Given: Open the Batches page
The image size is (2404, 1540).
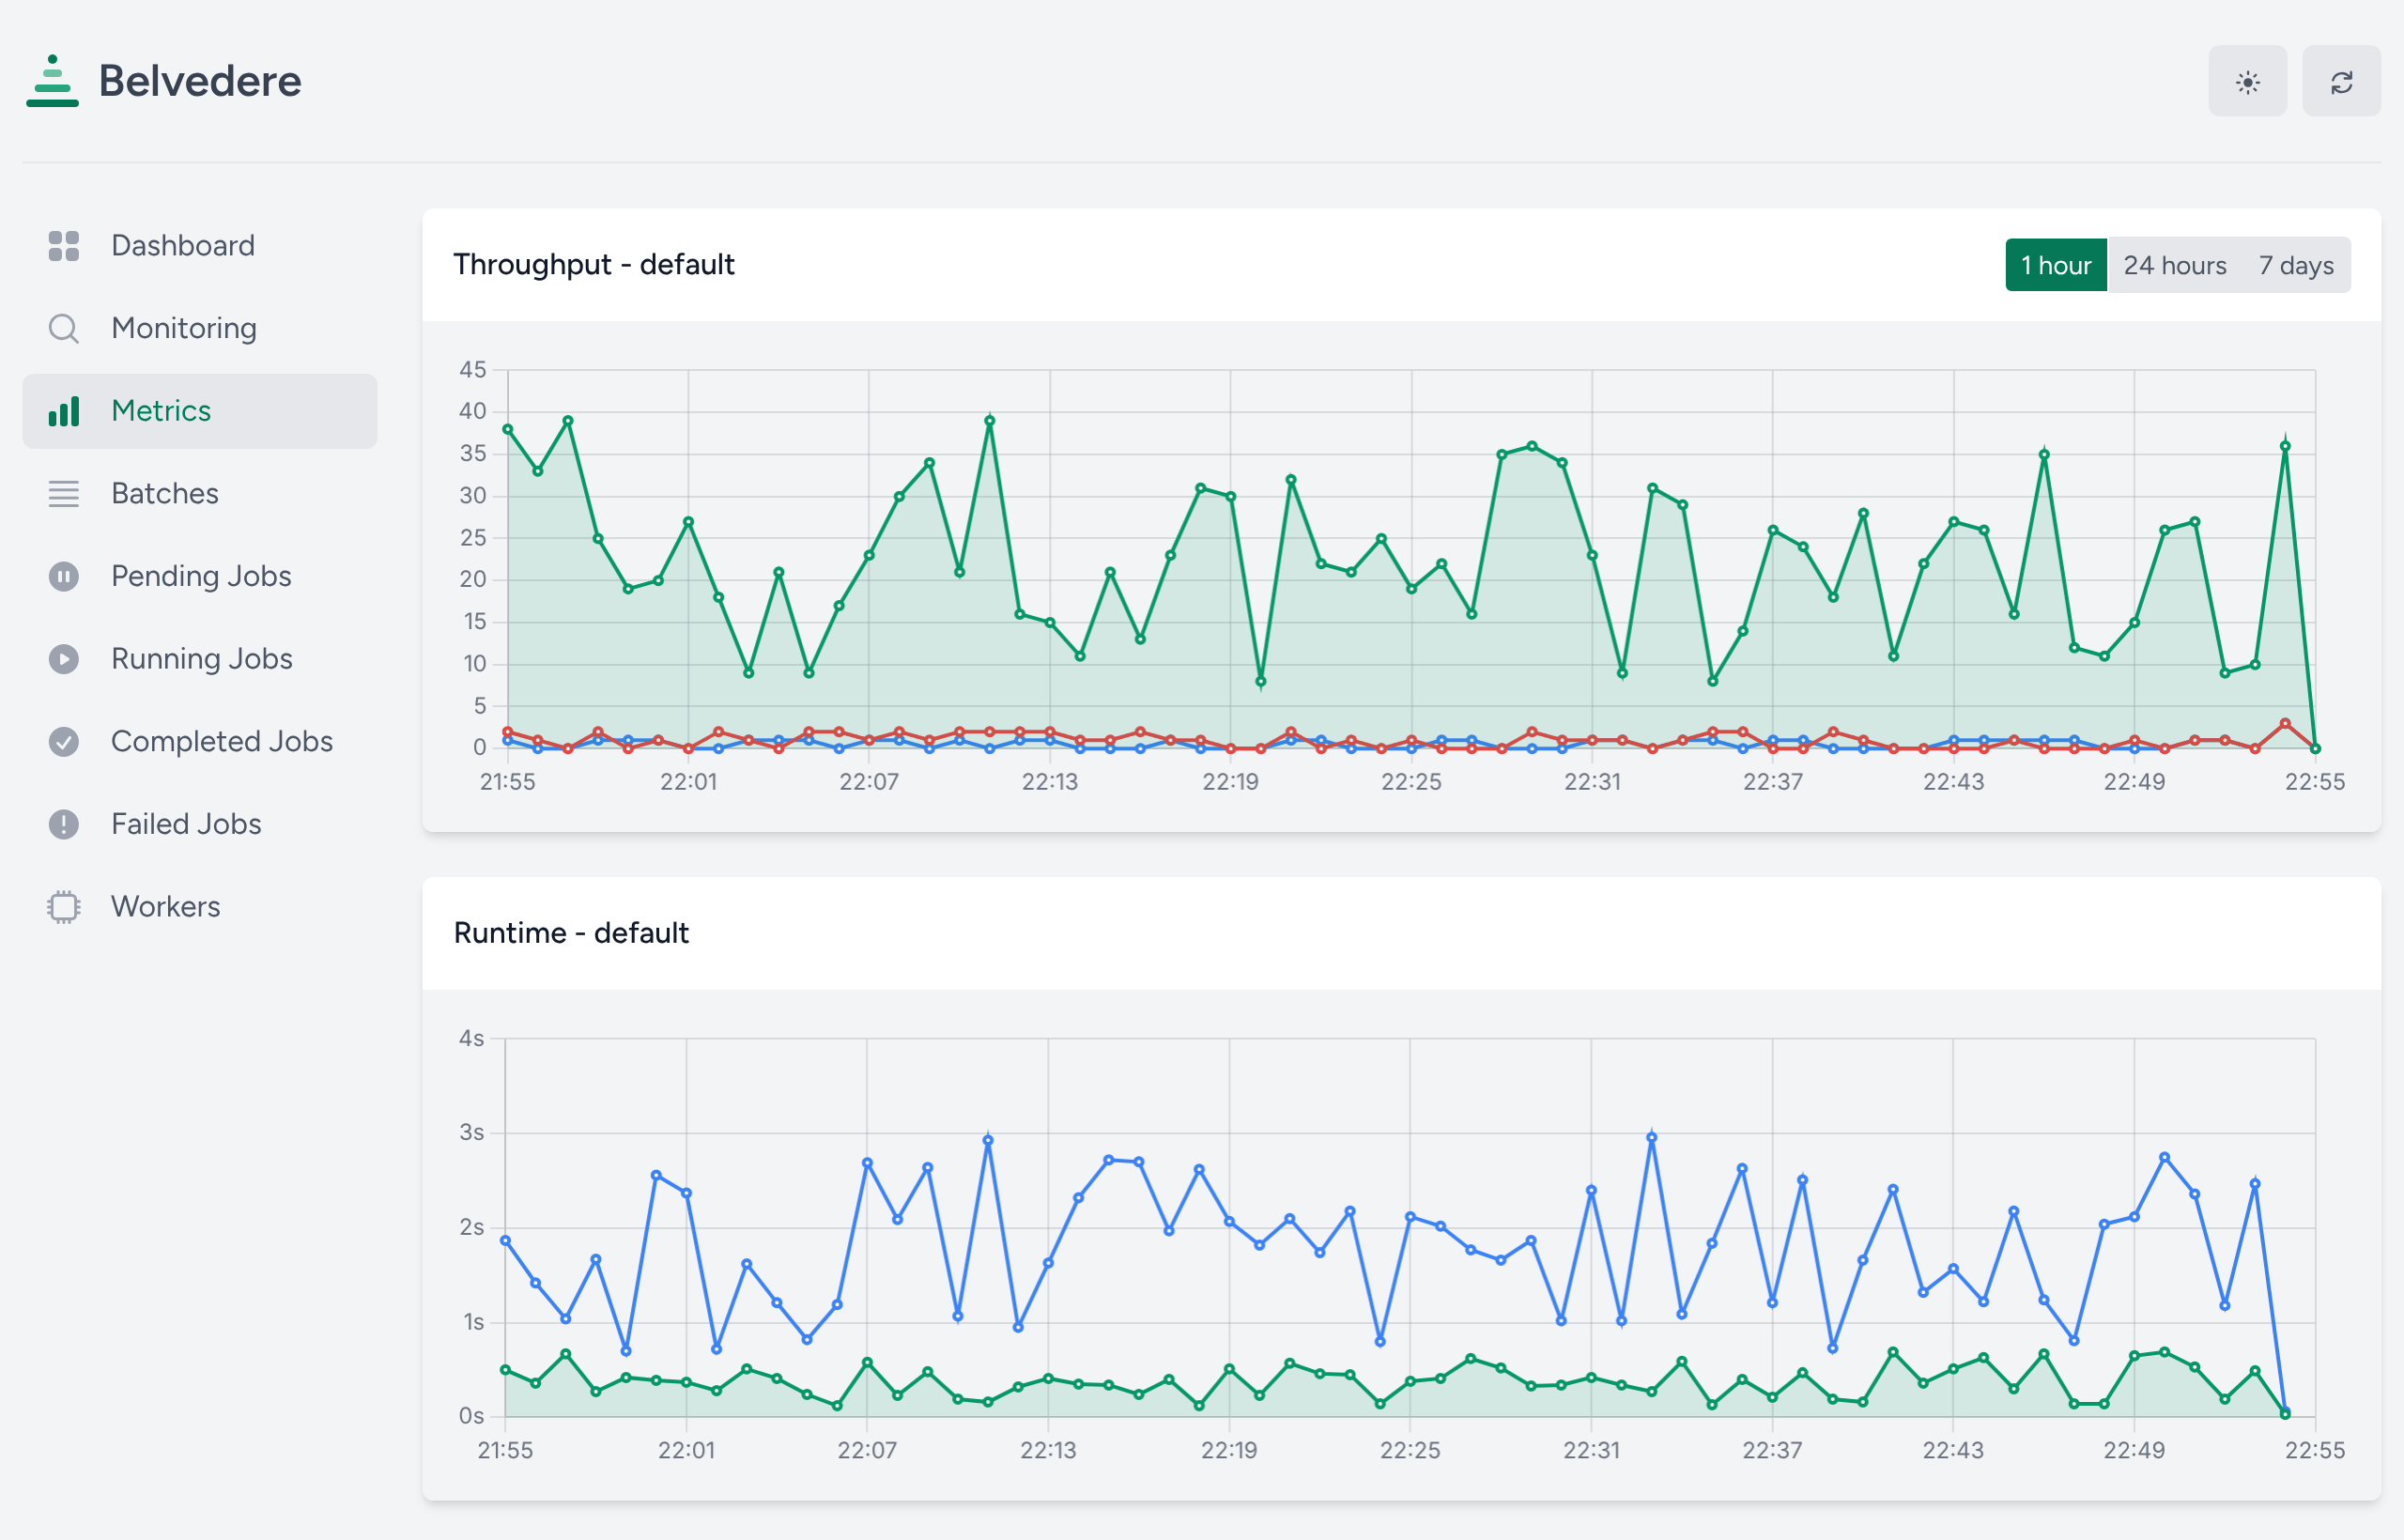Looking at the screenshot, I should [x=200, y=494].
